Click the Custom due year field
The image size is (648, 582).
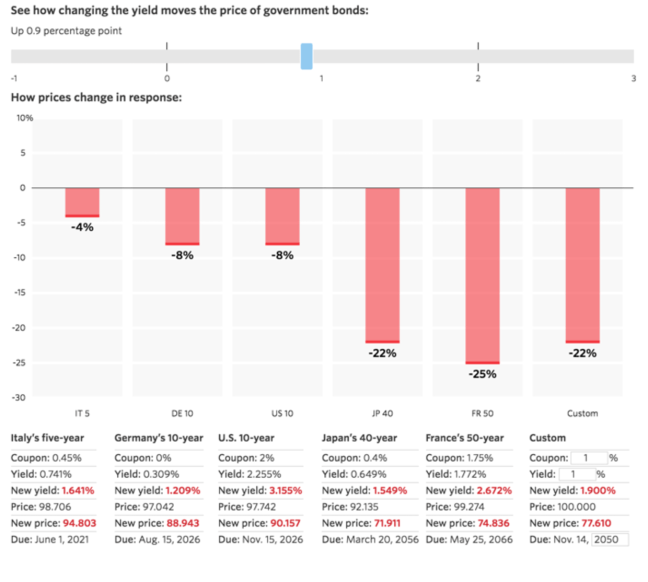tap(609, 539)
